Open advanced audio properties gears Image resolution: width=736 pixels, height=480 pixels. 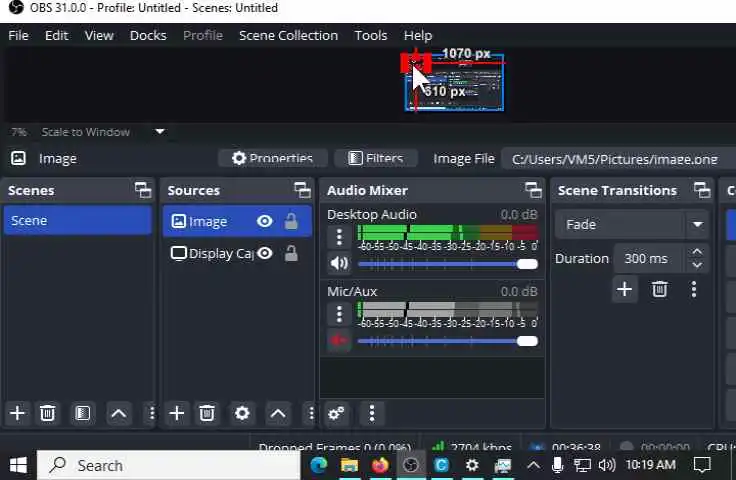point(336,413)
